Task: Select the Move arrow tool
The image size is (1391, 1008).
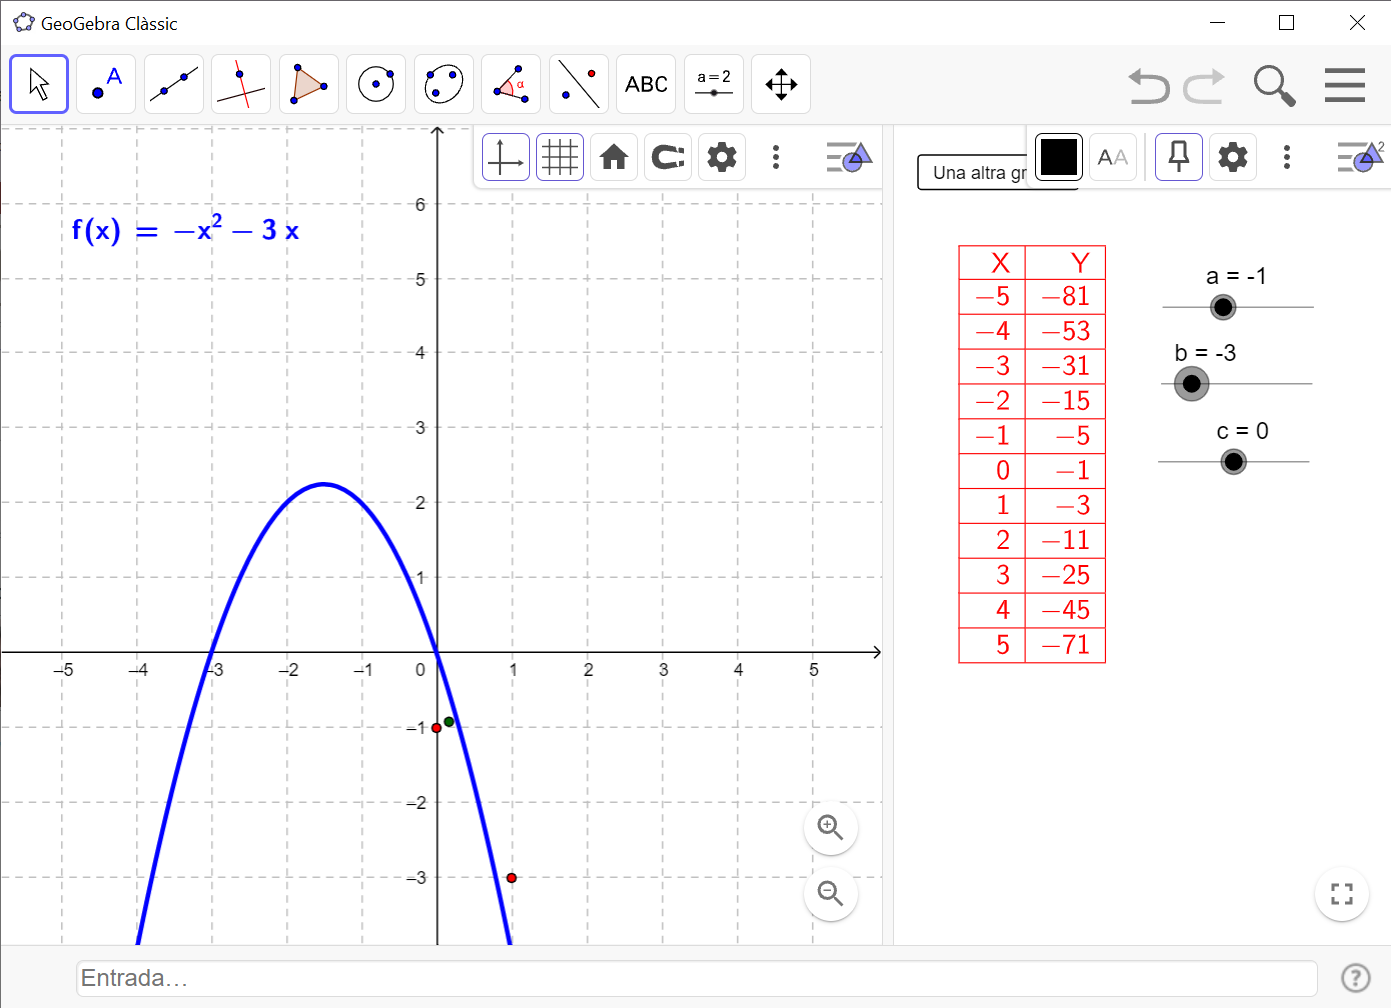Action: 39,84
